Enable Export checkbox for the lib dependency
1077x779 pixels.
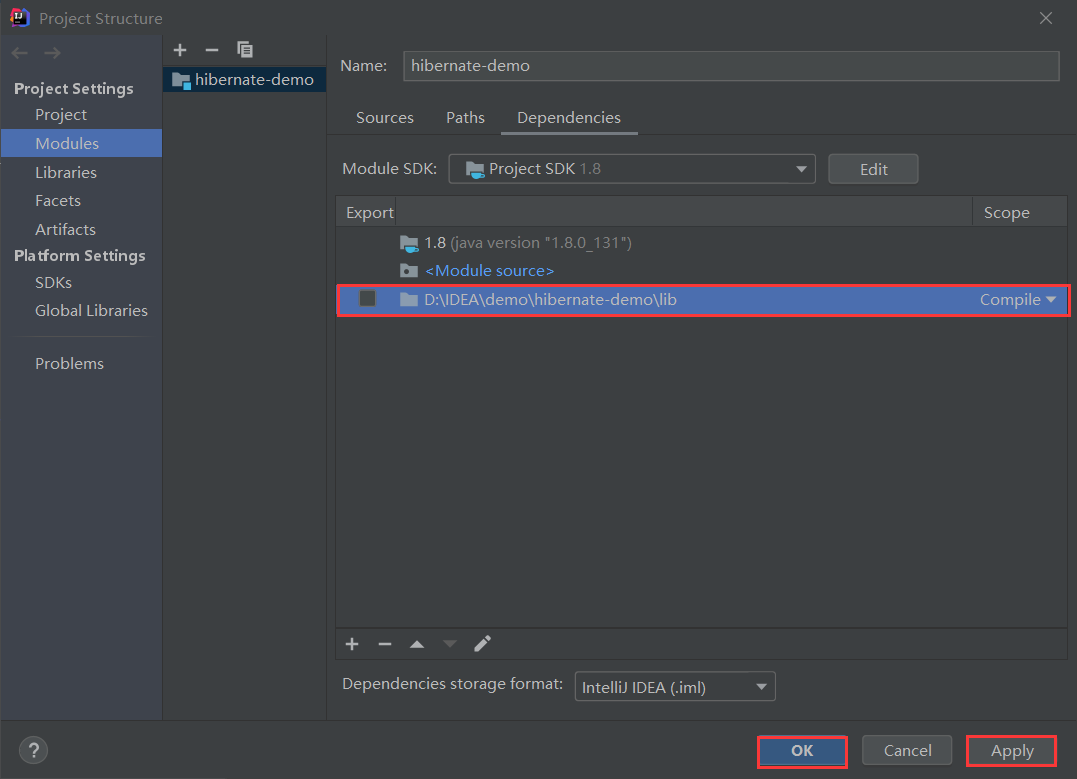pos(367,298)
